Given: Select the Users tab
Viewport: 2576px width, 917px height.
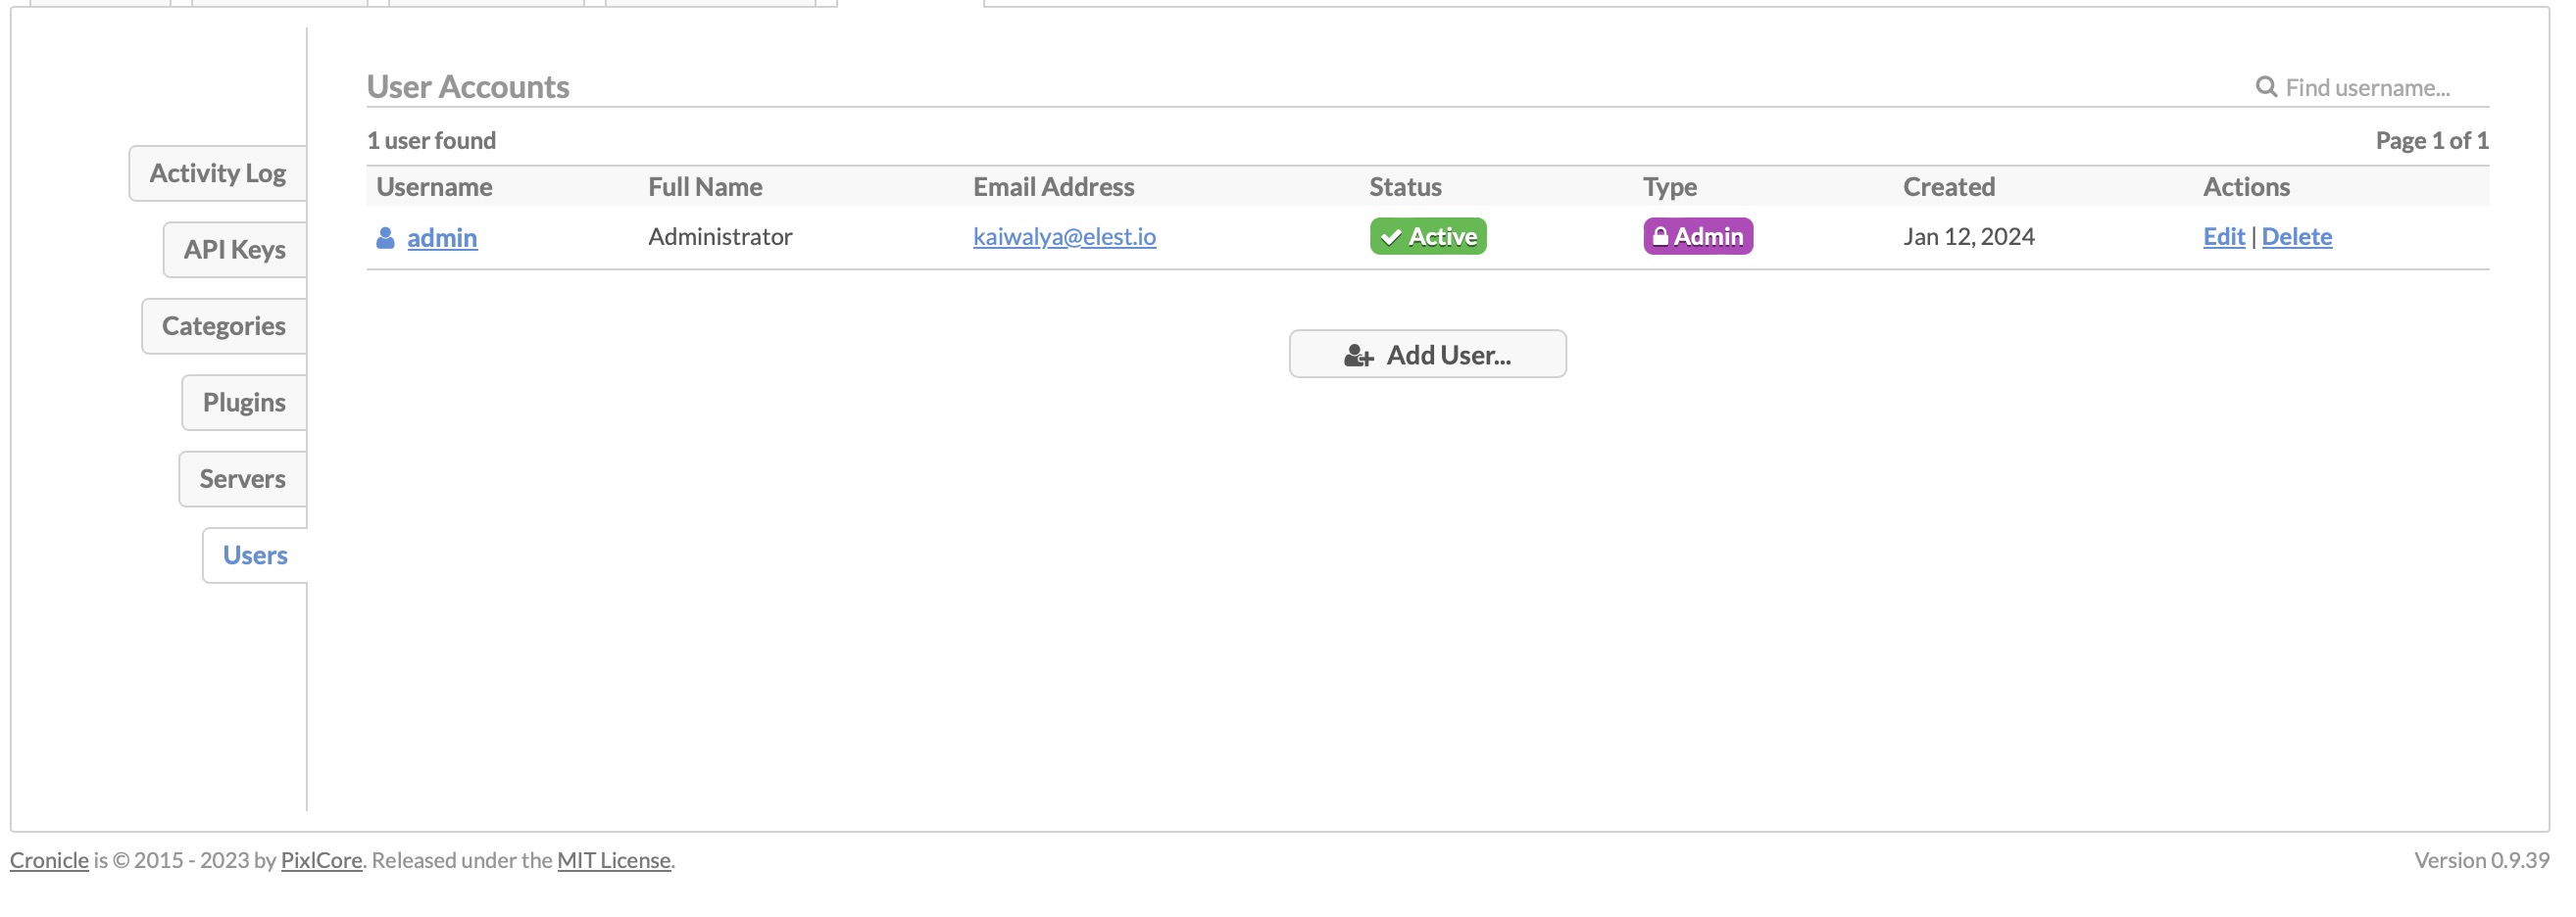Looking at the screenshot, I should click(255, 555).
